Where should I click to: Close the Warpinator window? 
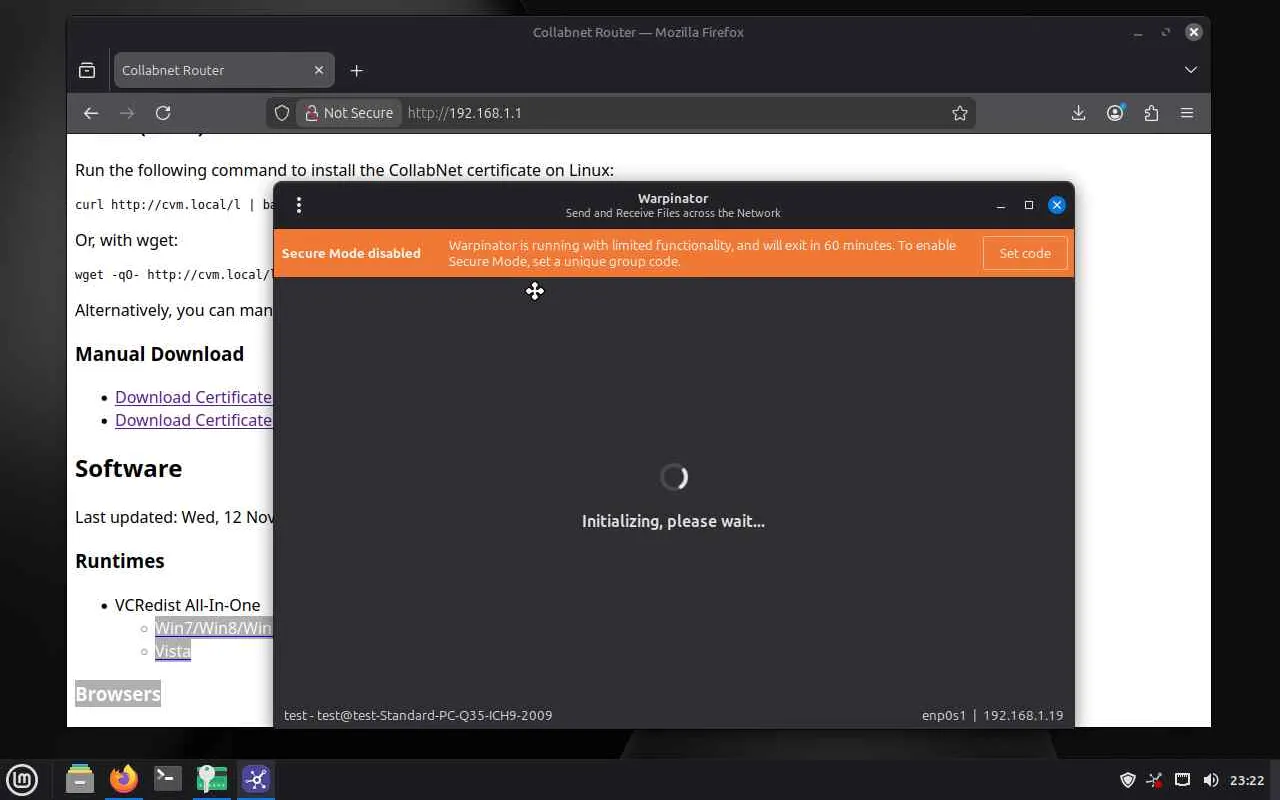click(x=1056, y=205)
